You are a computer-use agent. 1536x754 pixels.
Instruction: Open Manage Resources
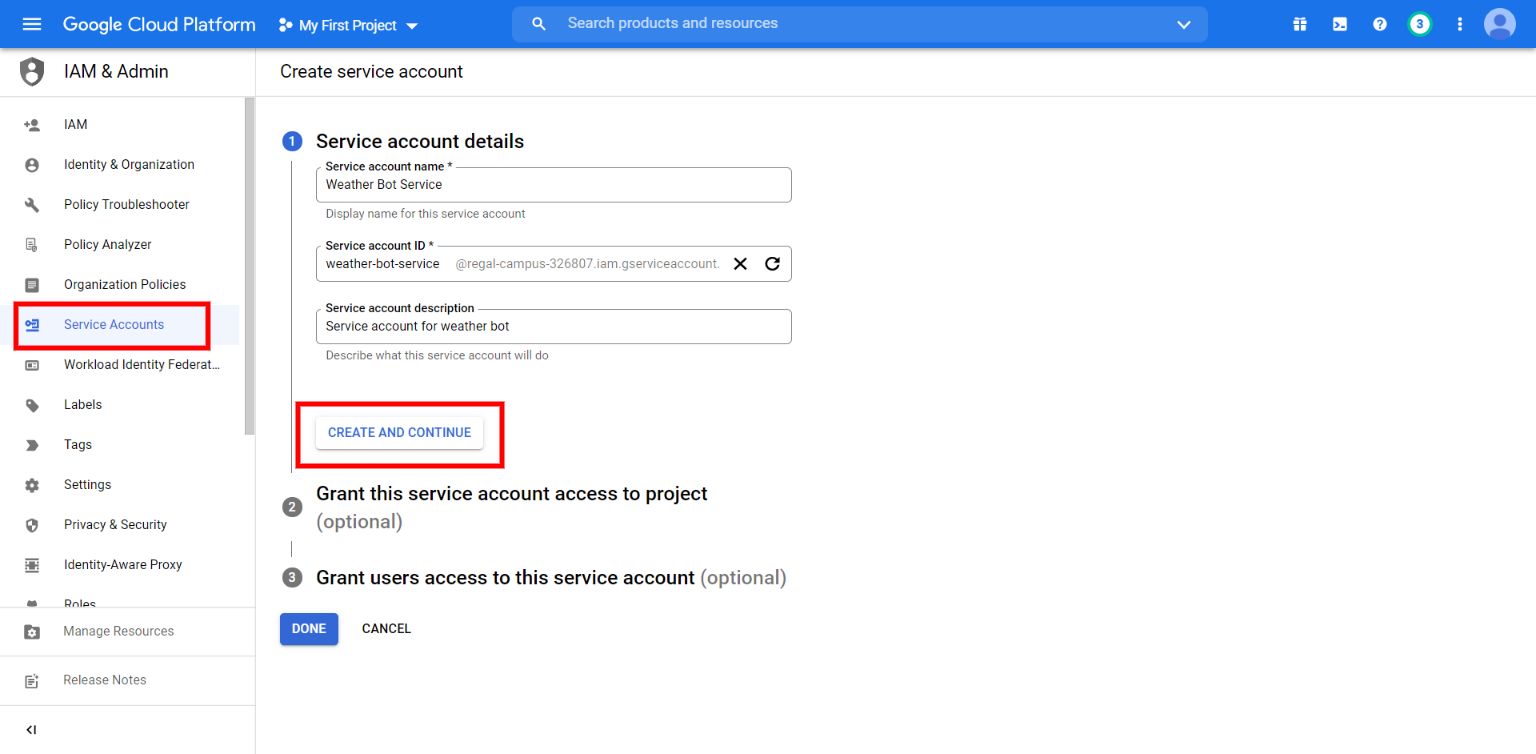coord(118,631)
